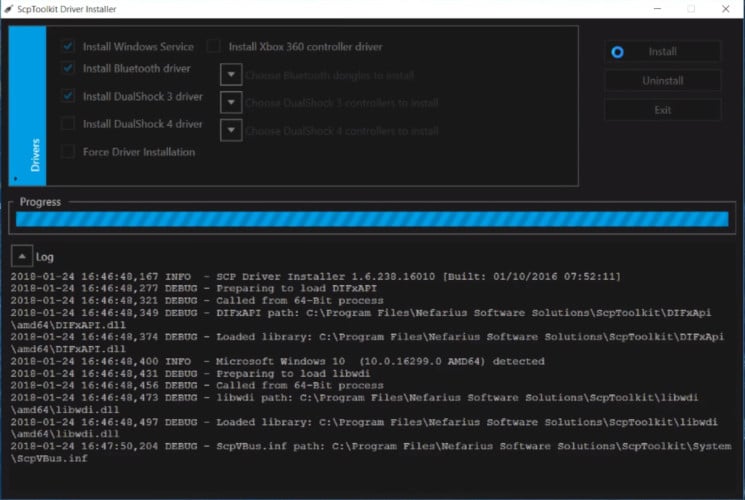Viewport: 745px width, 500px height.
Task: Click the 'Log' section label
Action: [45, 257]
